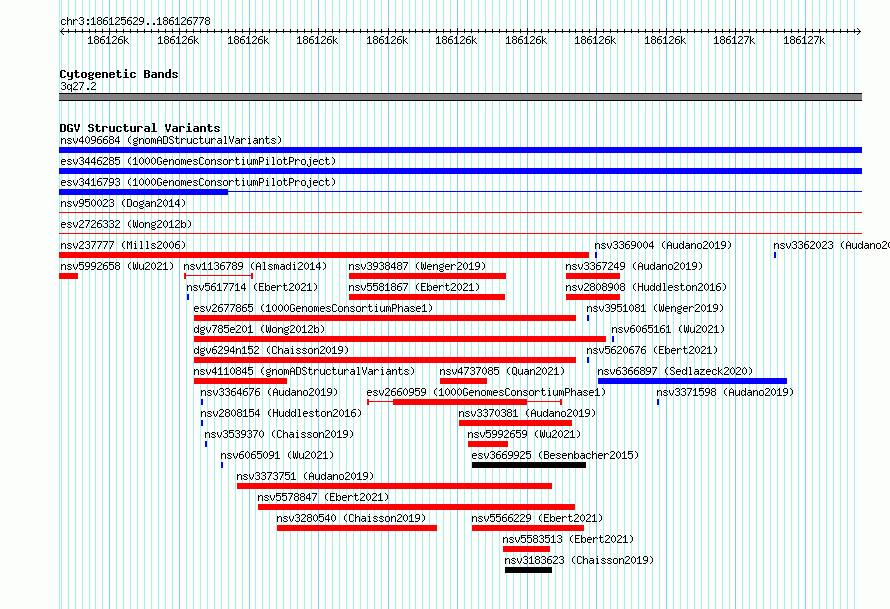Click the red nsv3938487 variant bar
The height and width of the screenshot is (609, 890).
coord(427,276)
